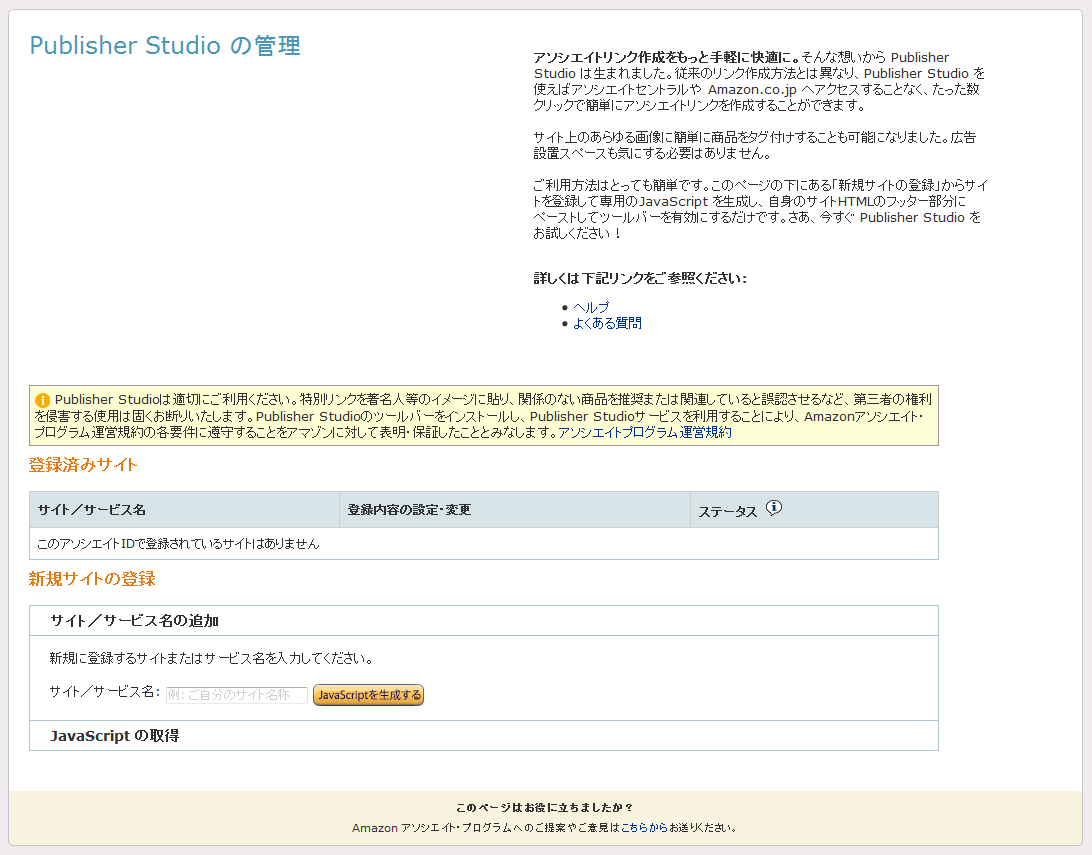Viewport: 1092px width, 855px height.
Task: Click the orange warning notice icon
Action: (42, 400)
